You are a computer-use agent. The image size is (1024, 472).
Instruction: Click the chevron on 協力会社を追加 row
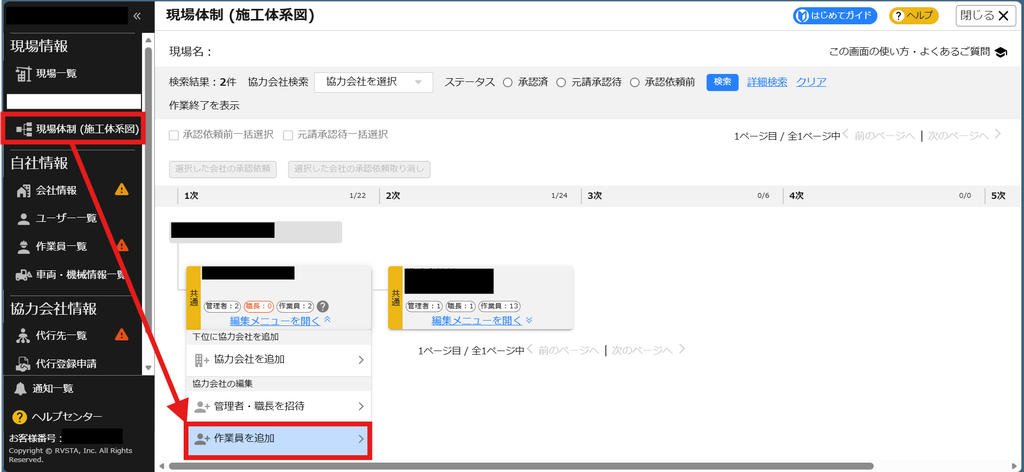tap(361, 360)
